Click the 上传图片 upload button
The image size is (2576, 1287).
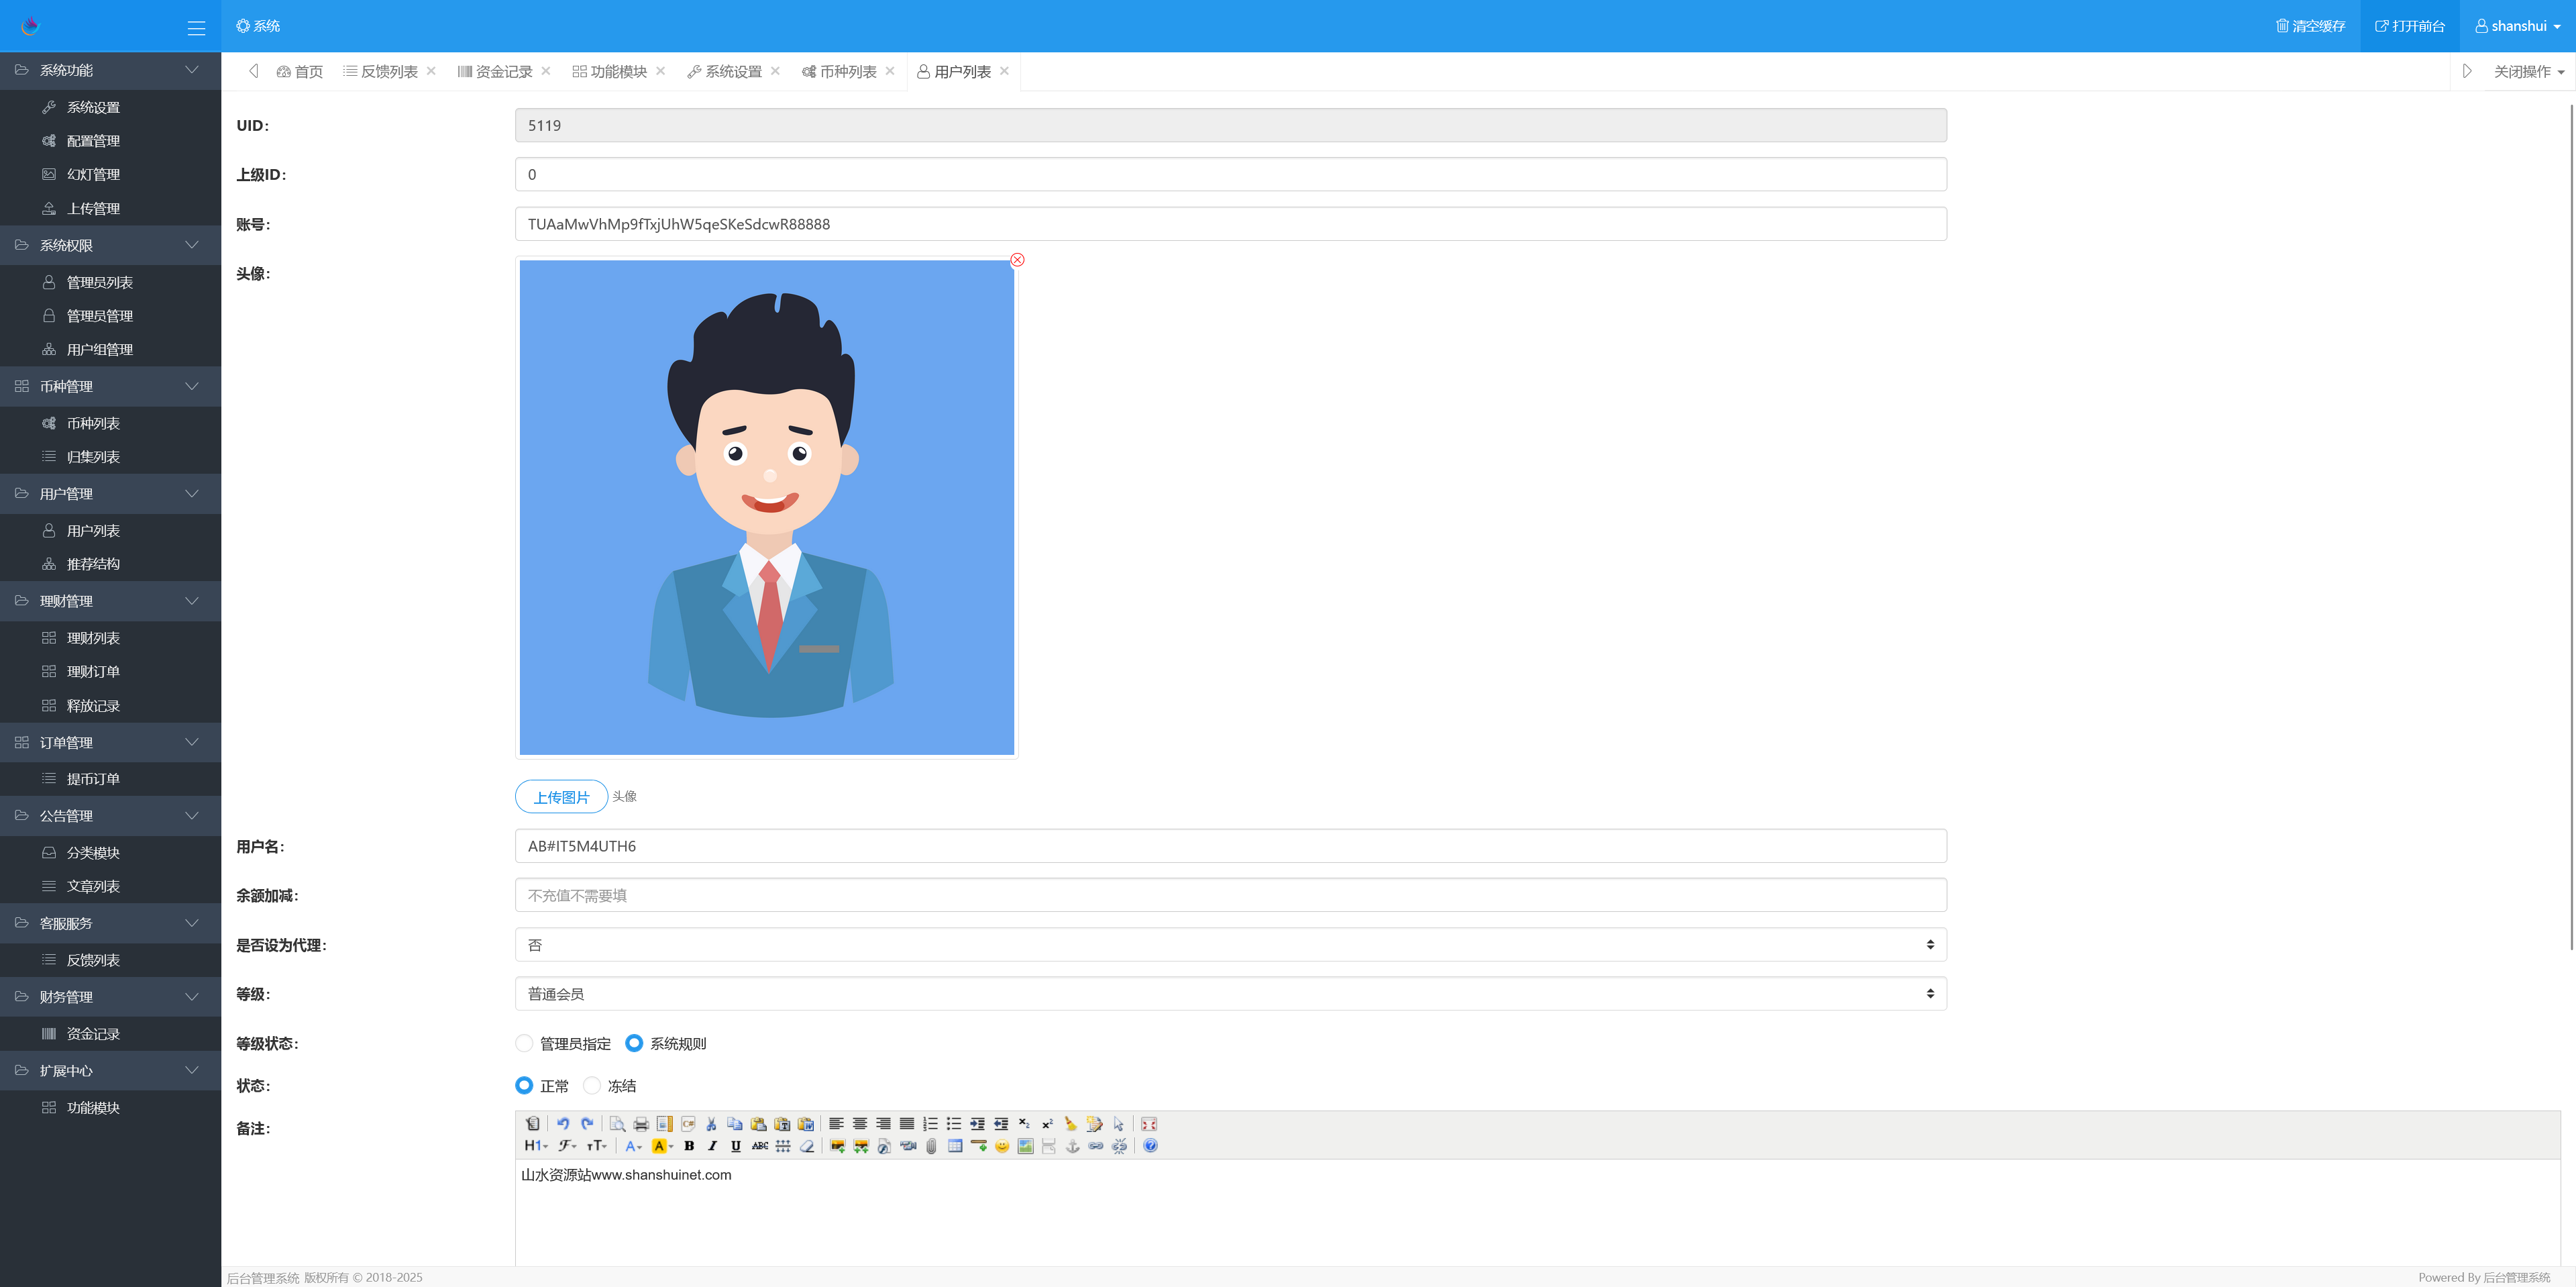[x=561, y=796]
